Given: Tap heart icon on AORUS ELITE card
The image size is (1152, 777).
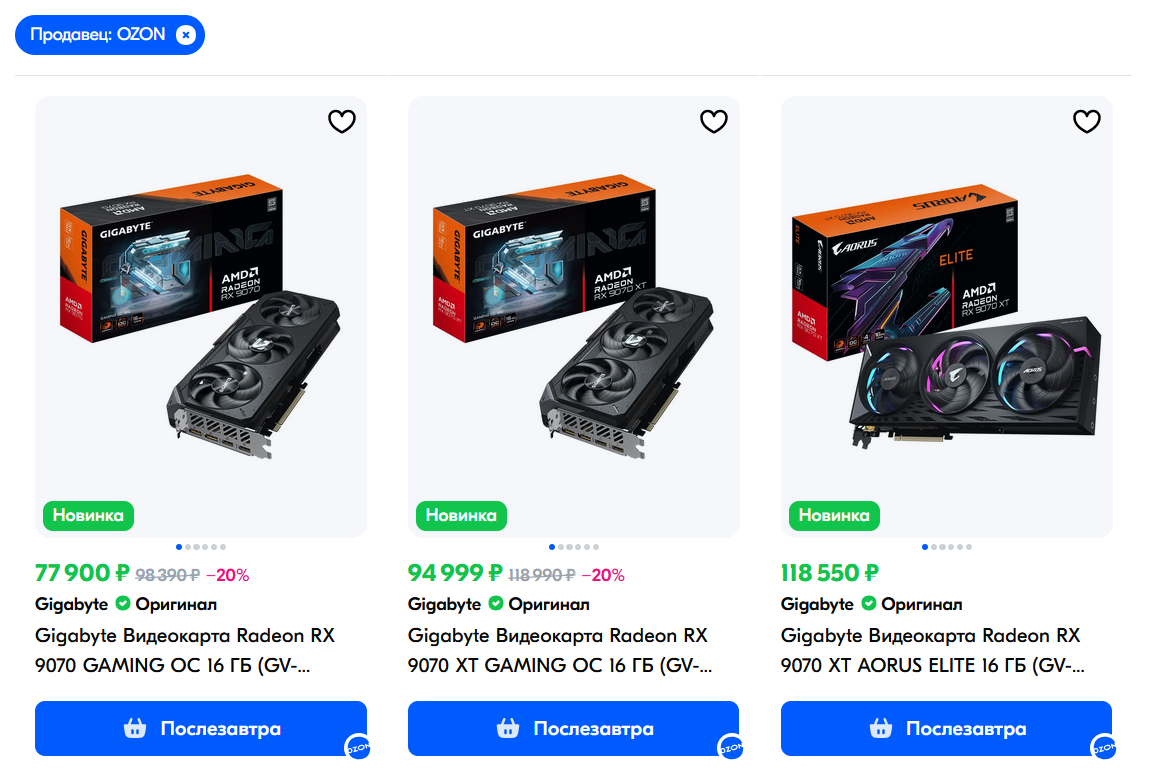Looking at the screenshot, I should pyautogui.click(x=1087, y=121).
